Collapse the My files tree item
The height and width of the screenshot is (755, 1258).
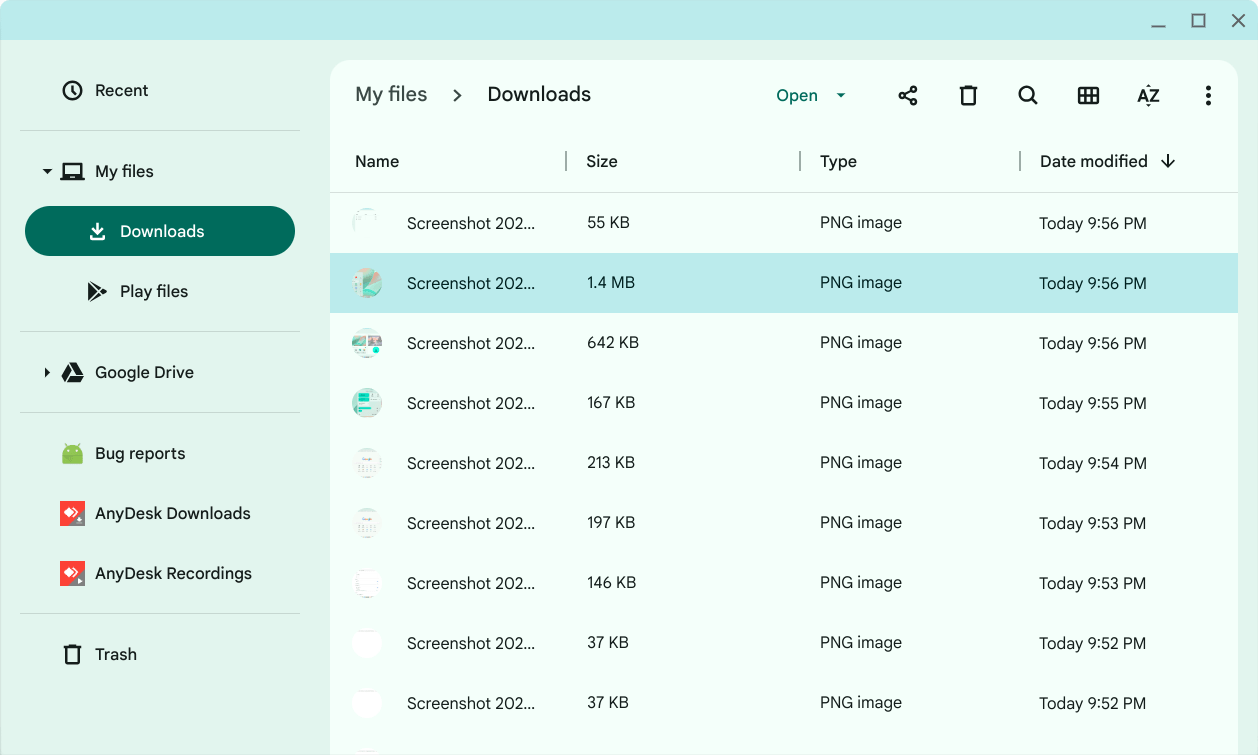point(47,171)
